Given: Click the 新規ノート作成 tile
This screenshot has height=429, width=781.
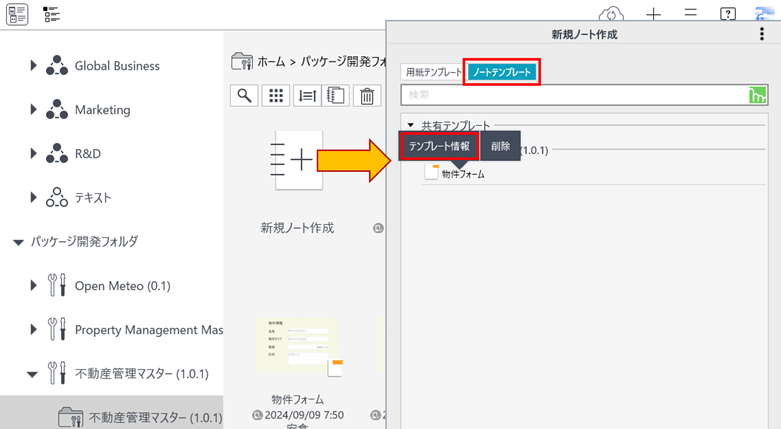Looking at the screenshot, I should tap(298, 160).
